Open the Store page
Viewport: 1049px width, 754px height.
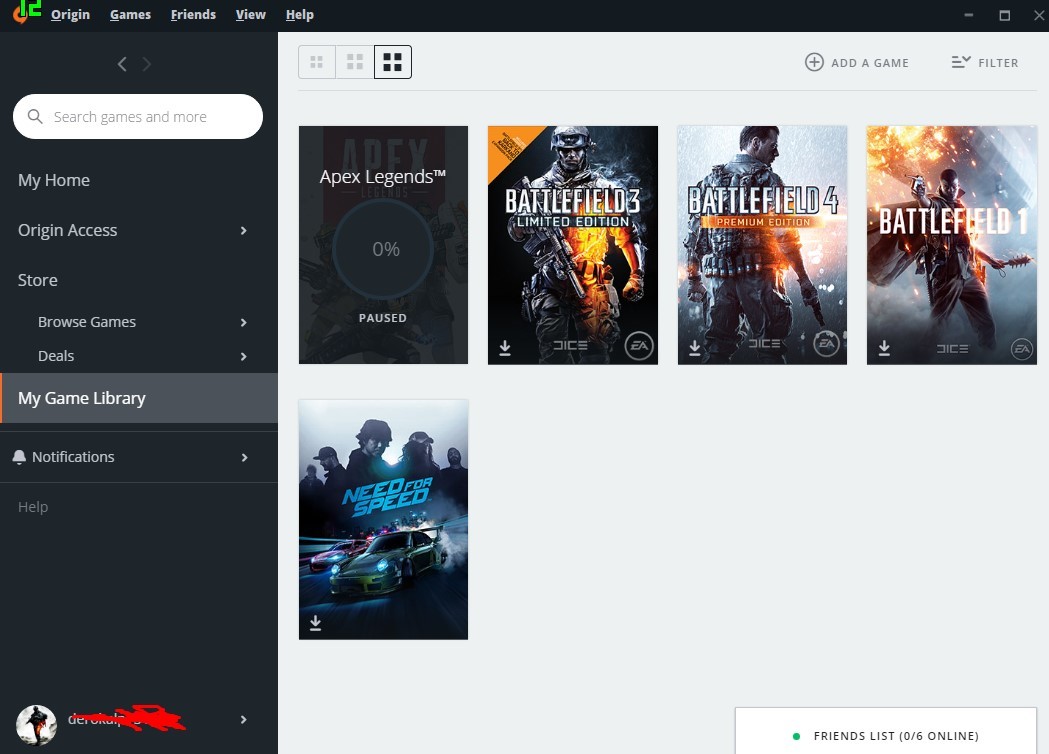(37, 280)
